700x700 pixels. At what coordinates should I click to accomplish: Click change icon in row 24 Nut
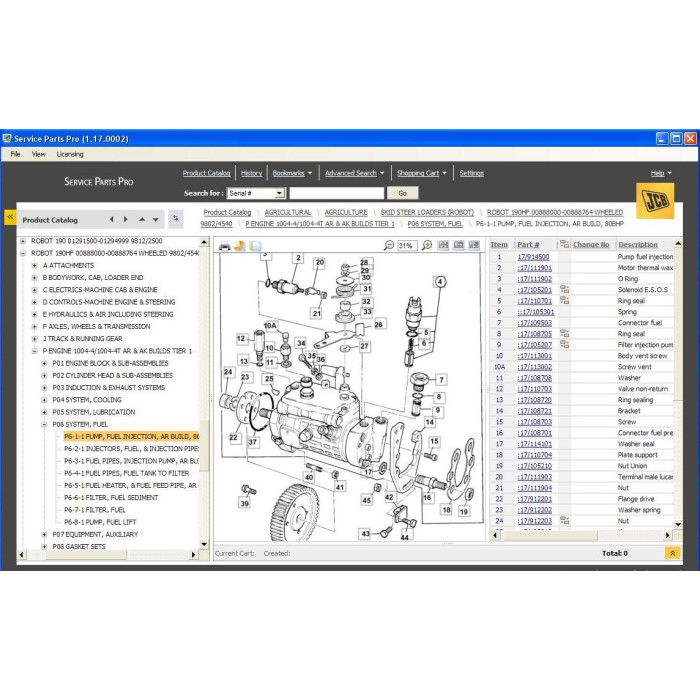pyautogui.click(x=564, y=521)
